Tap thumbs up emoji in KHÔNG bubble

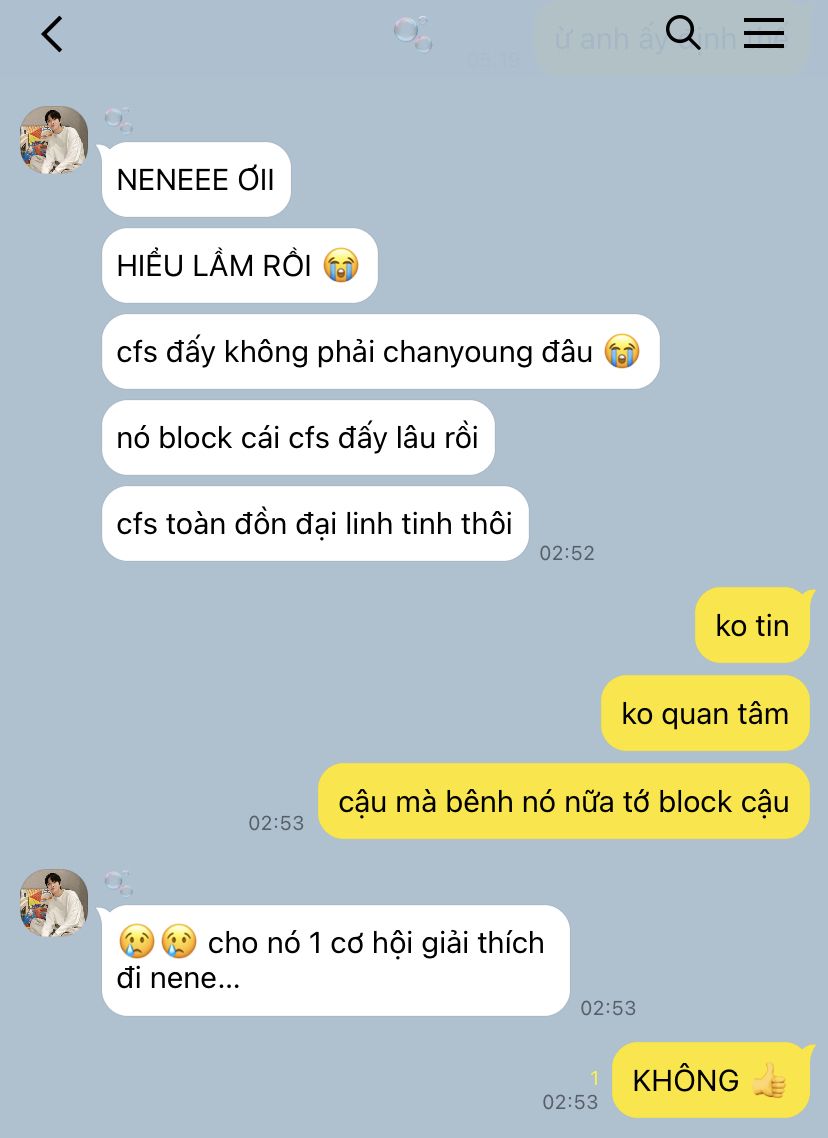[769, 1080]
